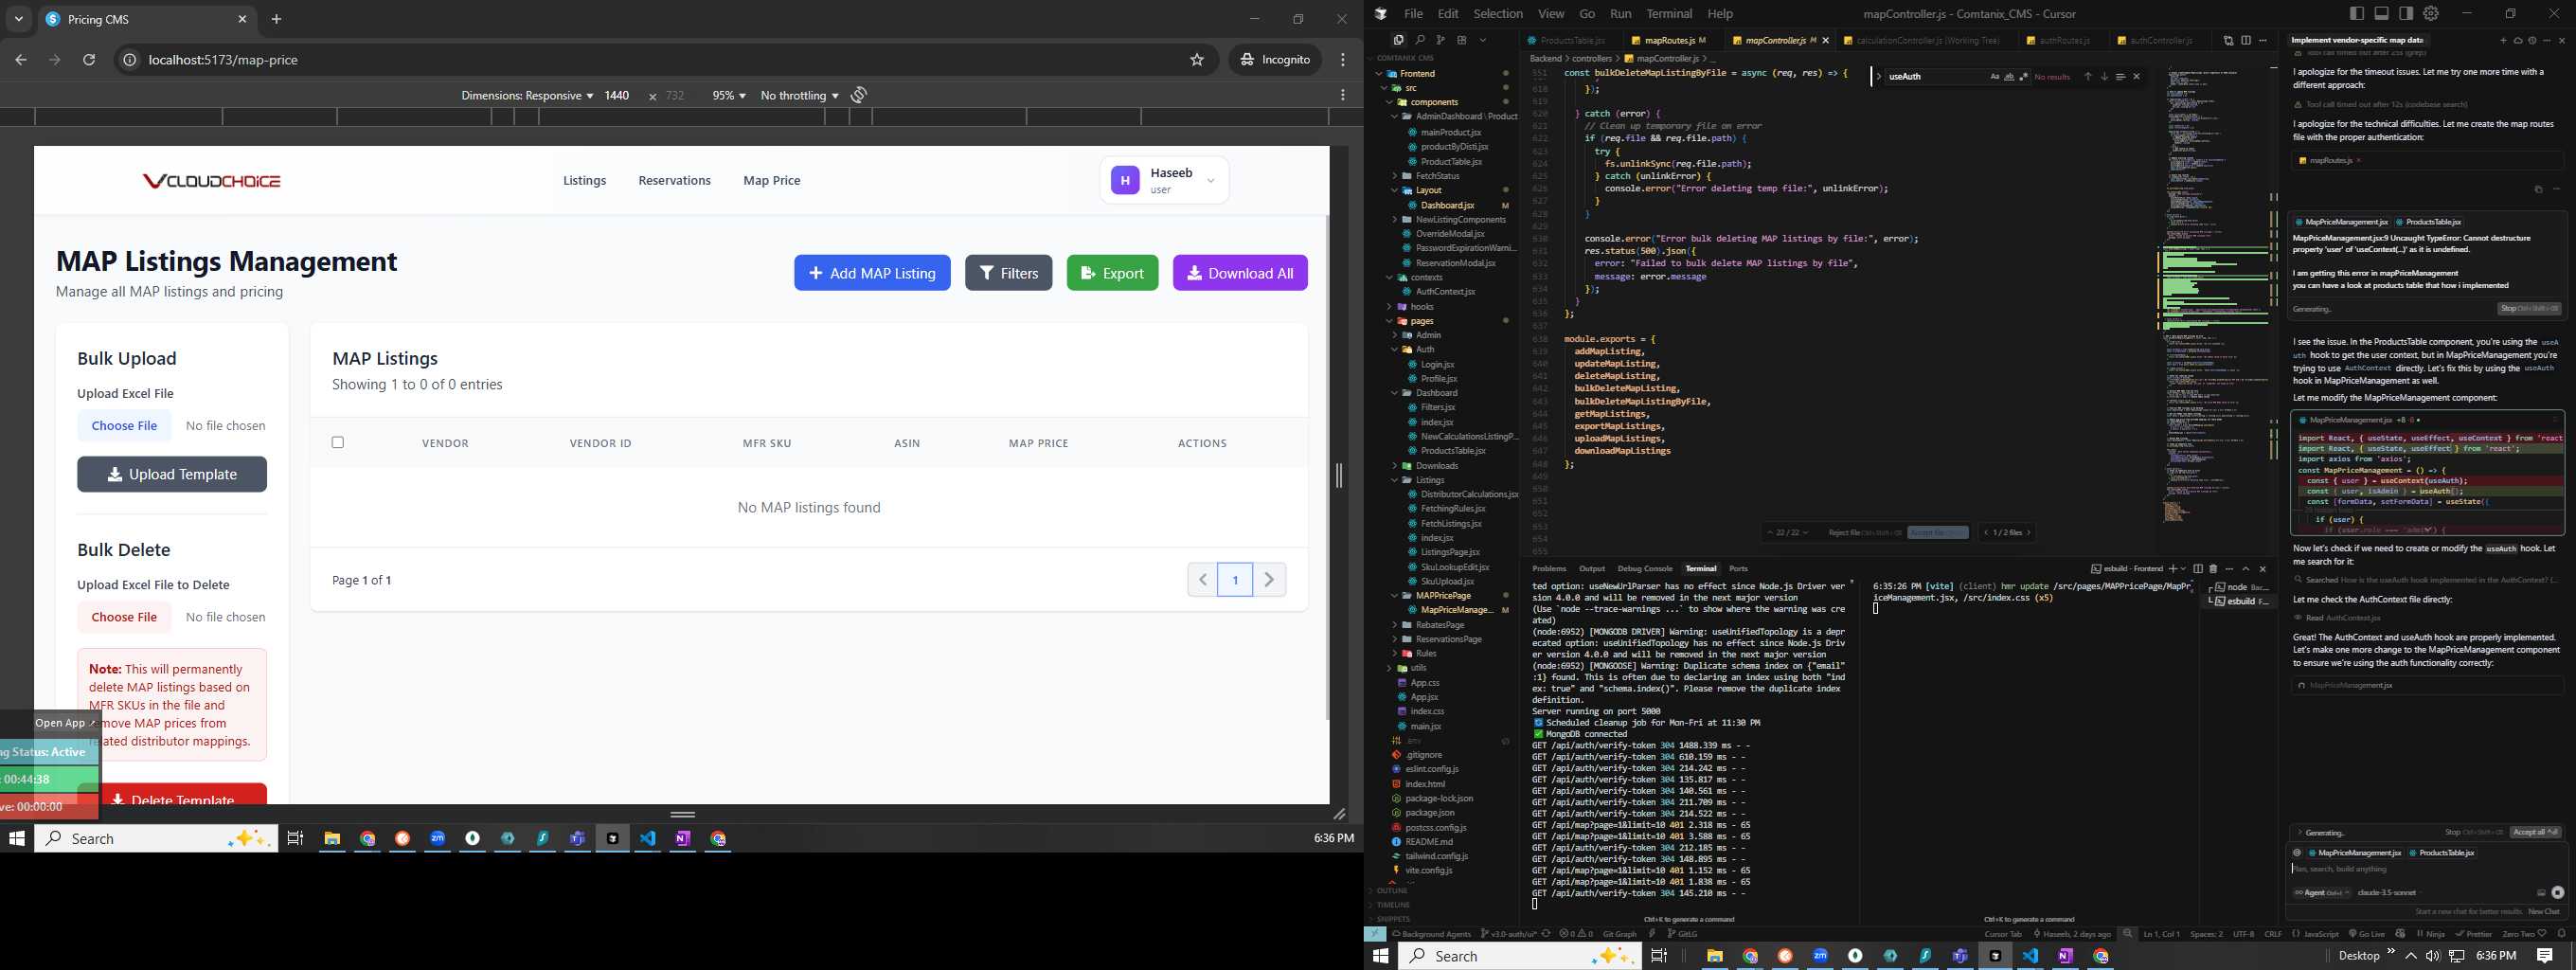Click the Go Live status bar item
Image resolution: width=2576 pixels, height=970 pixels.
(2367, 934)
